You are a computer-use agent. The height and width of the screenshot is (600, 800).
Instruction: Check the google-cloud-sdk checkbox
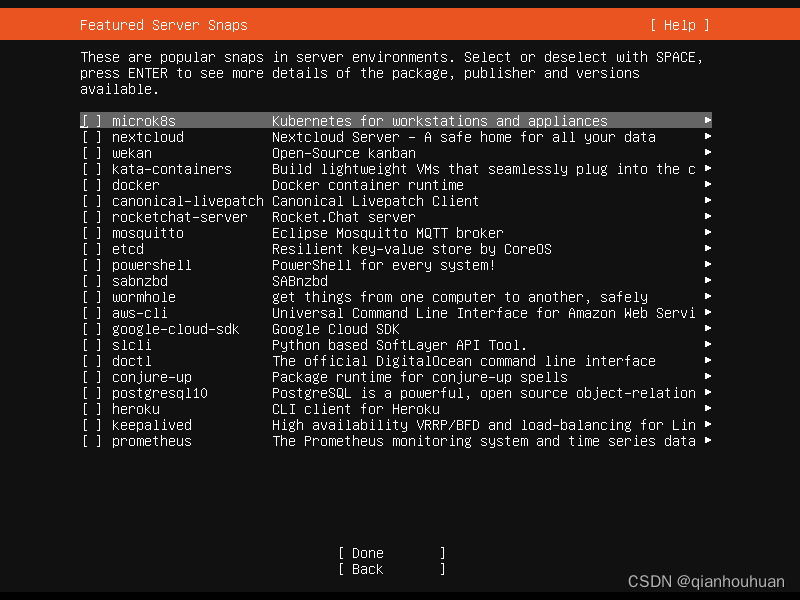tap(92, 329)
